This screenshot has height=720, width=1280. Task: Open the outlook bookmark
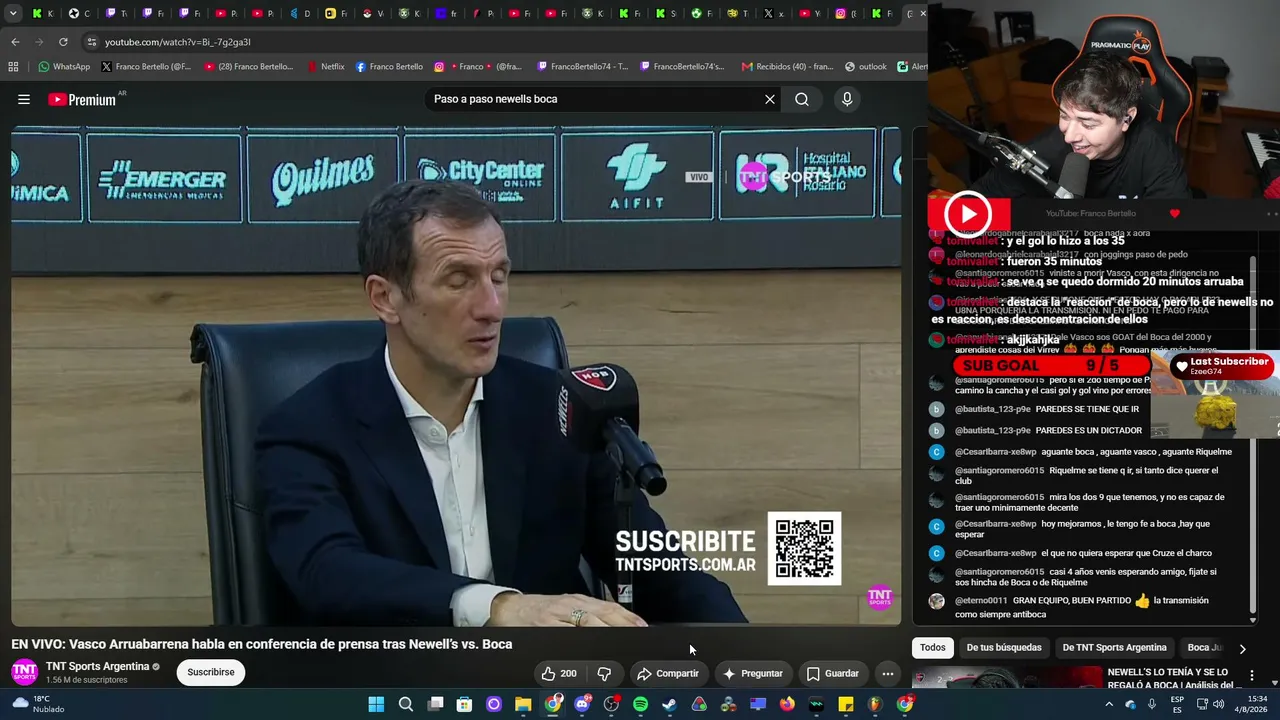tap(865, 67)
